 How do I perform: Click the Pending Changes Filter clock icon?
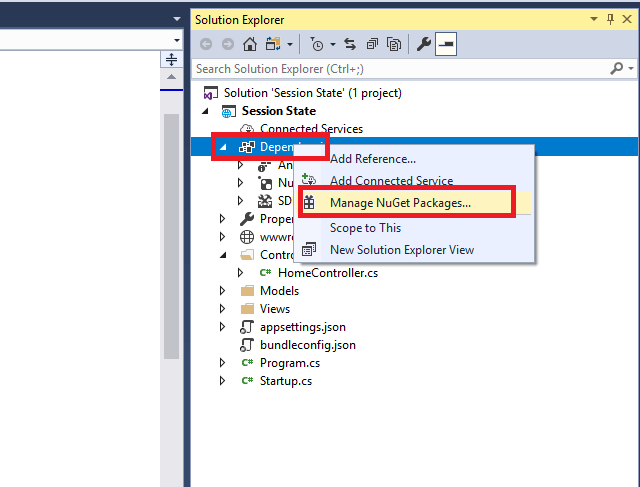317,44
